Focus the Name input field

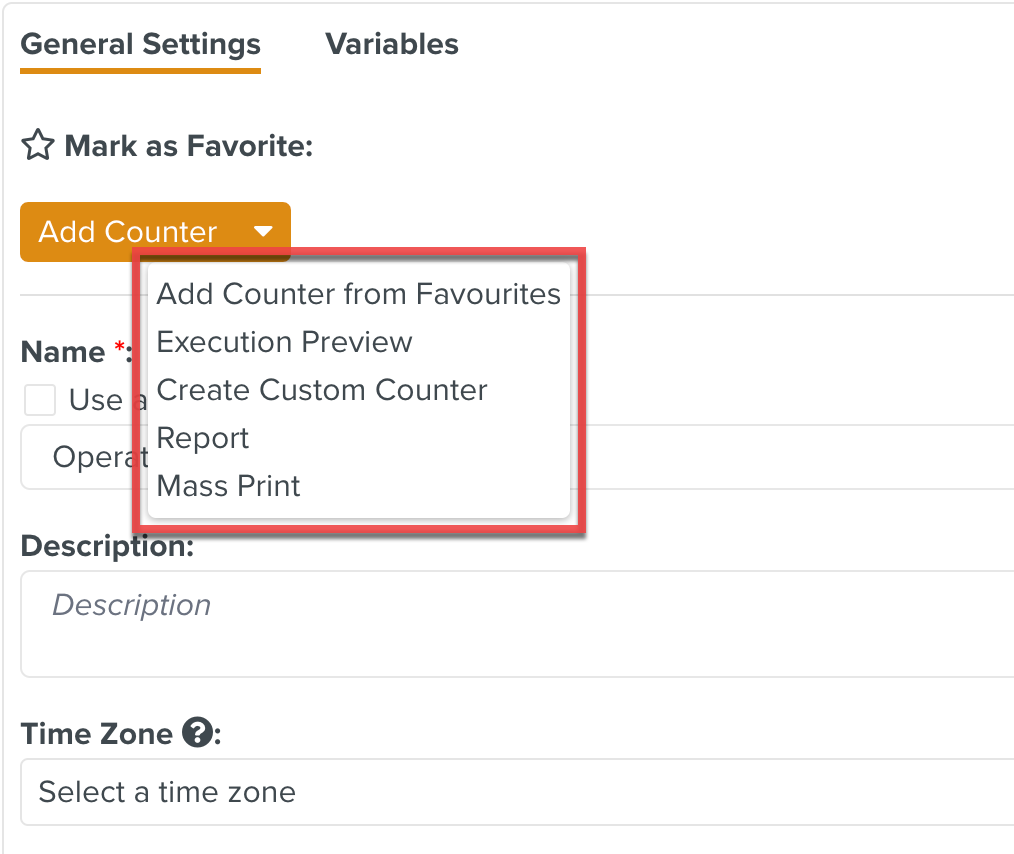(x=517, y=457)
